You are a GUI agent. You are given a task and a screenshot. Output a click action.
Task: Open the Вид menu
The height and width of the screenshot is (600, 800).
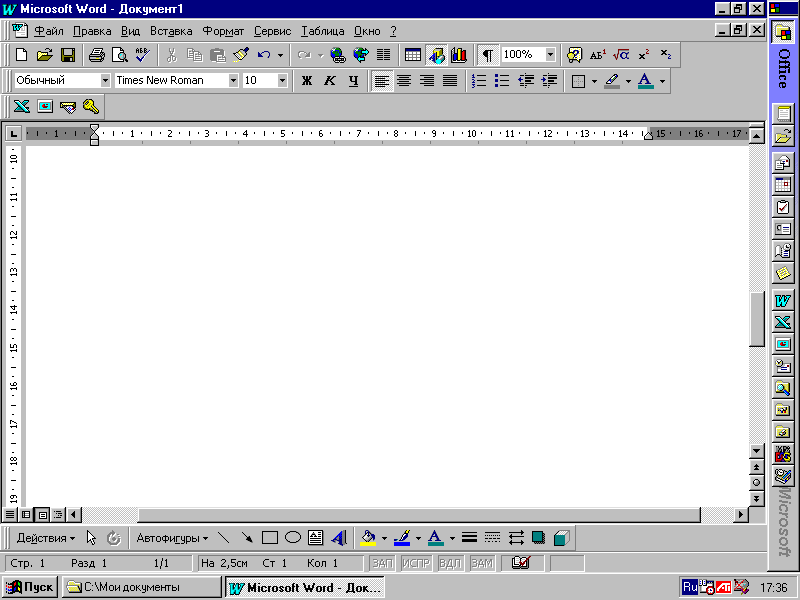(131, 31)
